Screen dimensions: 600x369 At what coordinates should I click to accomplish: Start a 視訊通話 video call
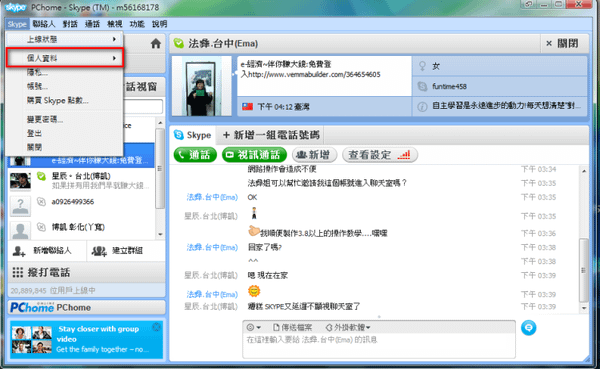(x=254, y=155)
